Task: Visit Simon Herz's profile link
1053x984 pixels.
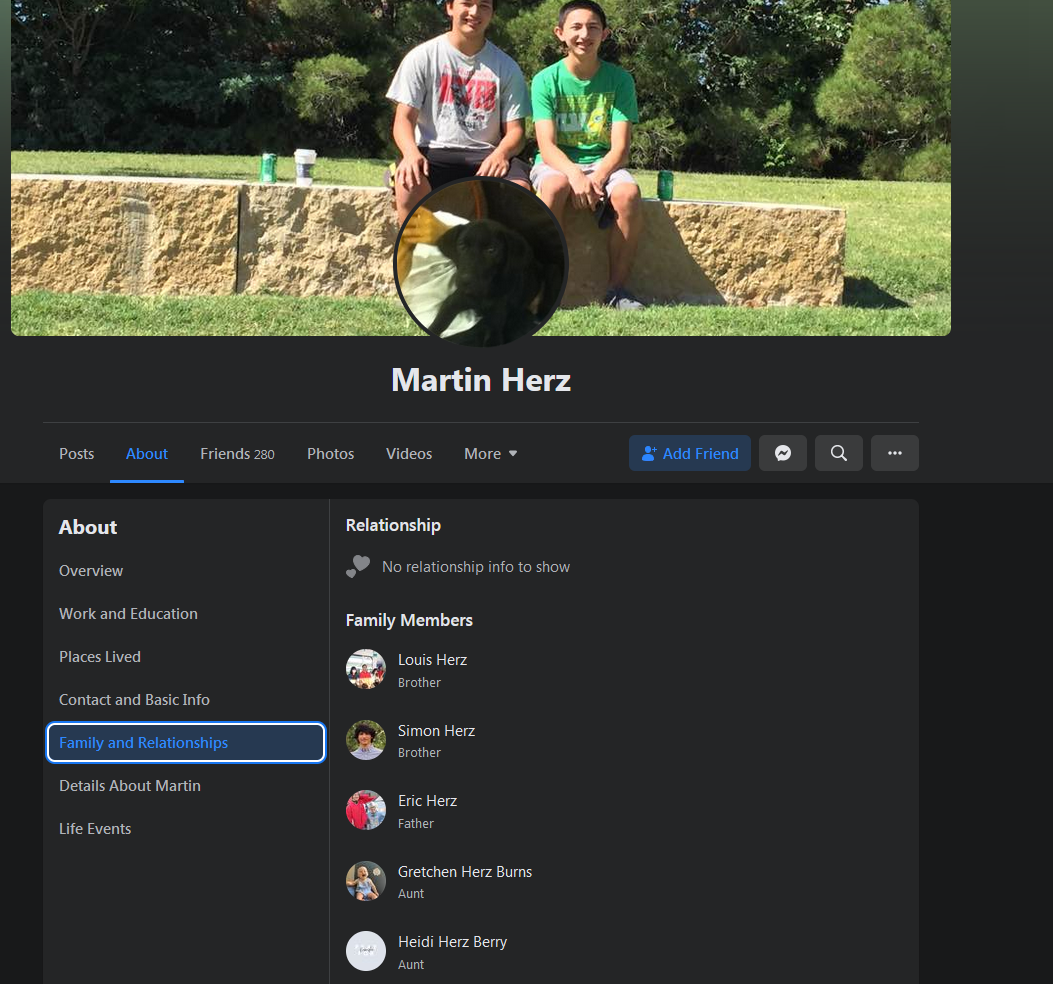Action: (x=437, y=731)
